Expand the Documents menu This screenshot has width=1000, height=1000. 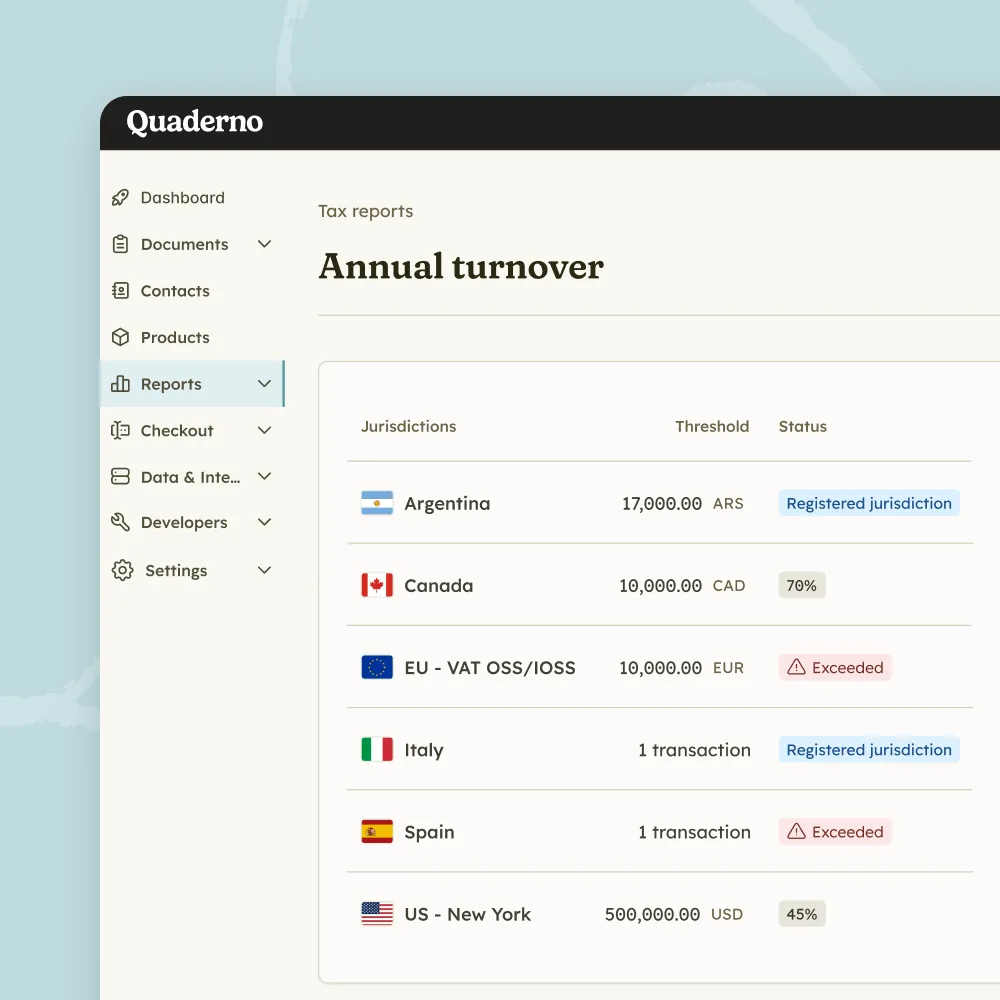point(264,244)
